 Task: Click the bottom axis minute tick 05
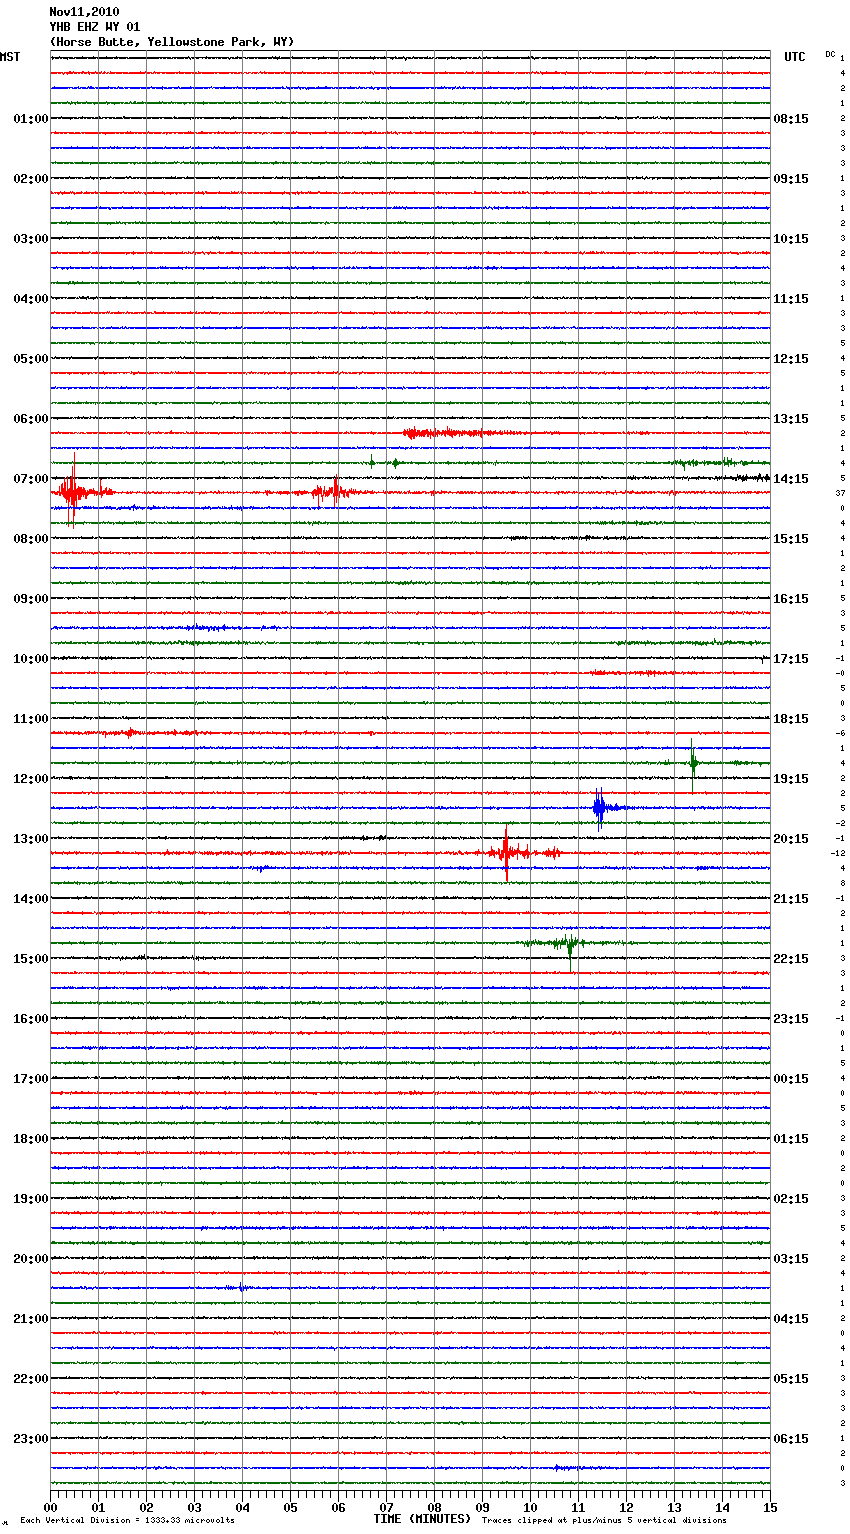tap(290, 1507)
